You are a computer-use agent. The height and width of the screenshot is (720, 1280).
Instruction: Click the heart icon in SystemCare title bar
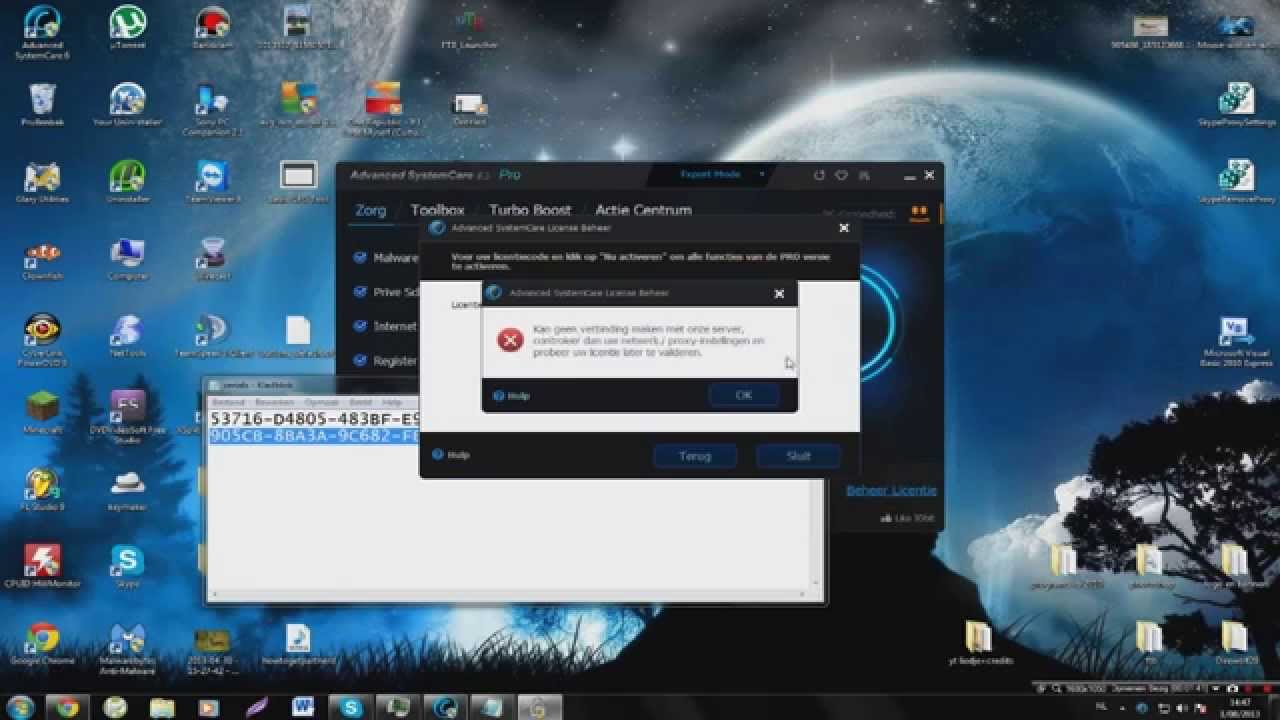point(841,175)
